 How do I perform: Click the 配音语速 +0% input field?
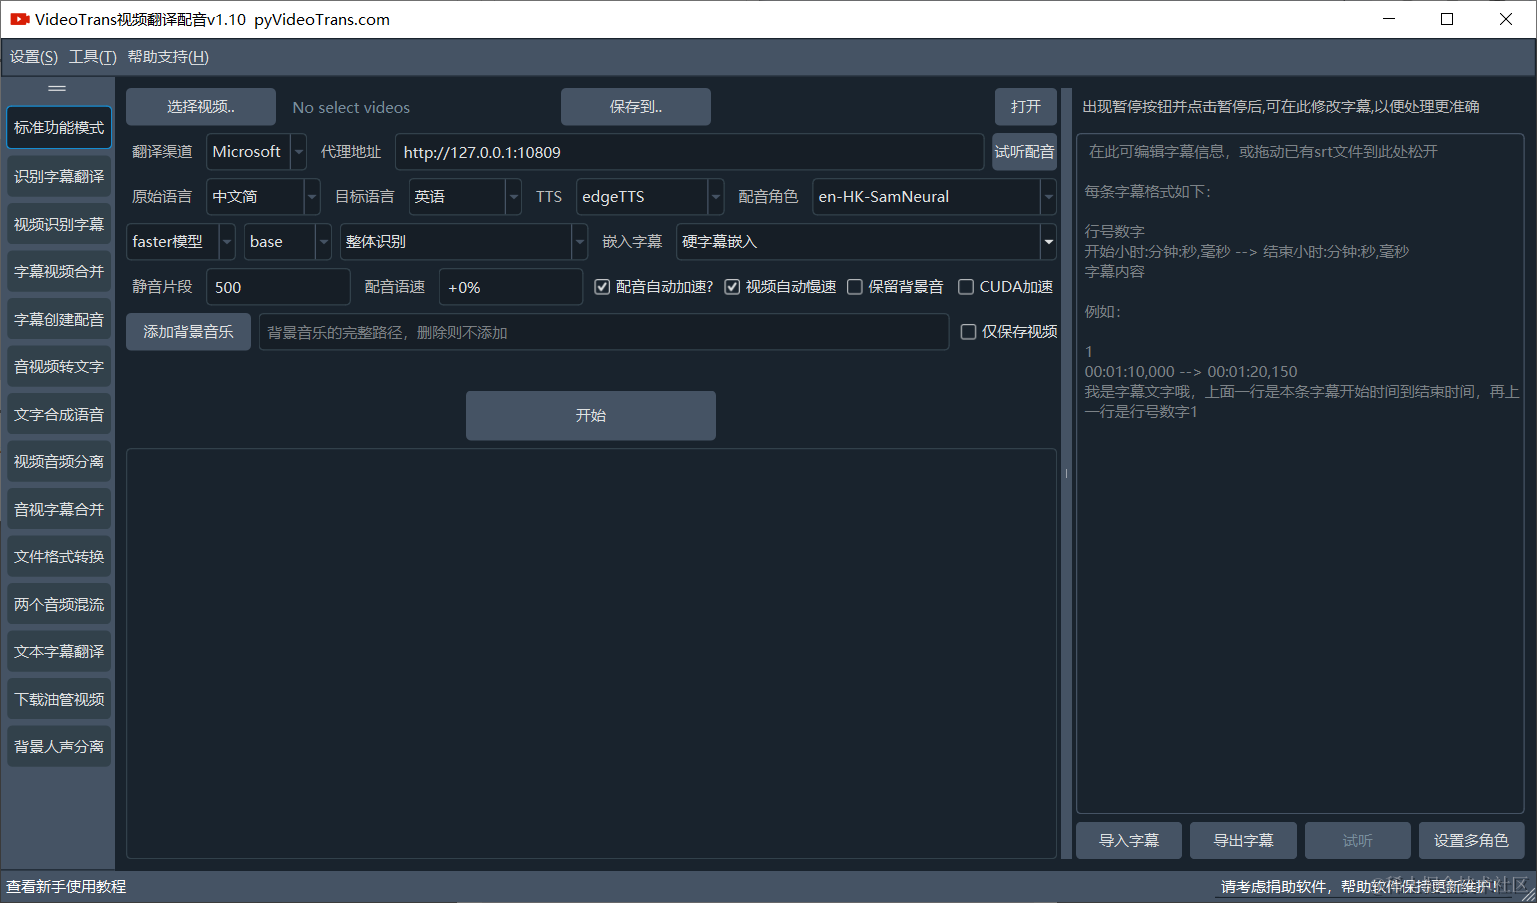tap(511, 287)
